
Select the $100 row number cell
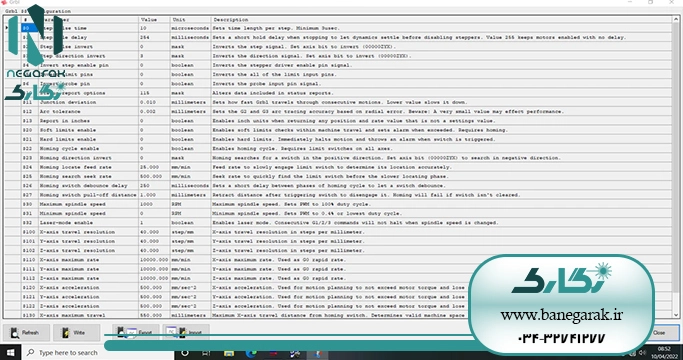pos(30,232)
